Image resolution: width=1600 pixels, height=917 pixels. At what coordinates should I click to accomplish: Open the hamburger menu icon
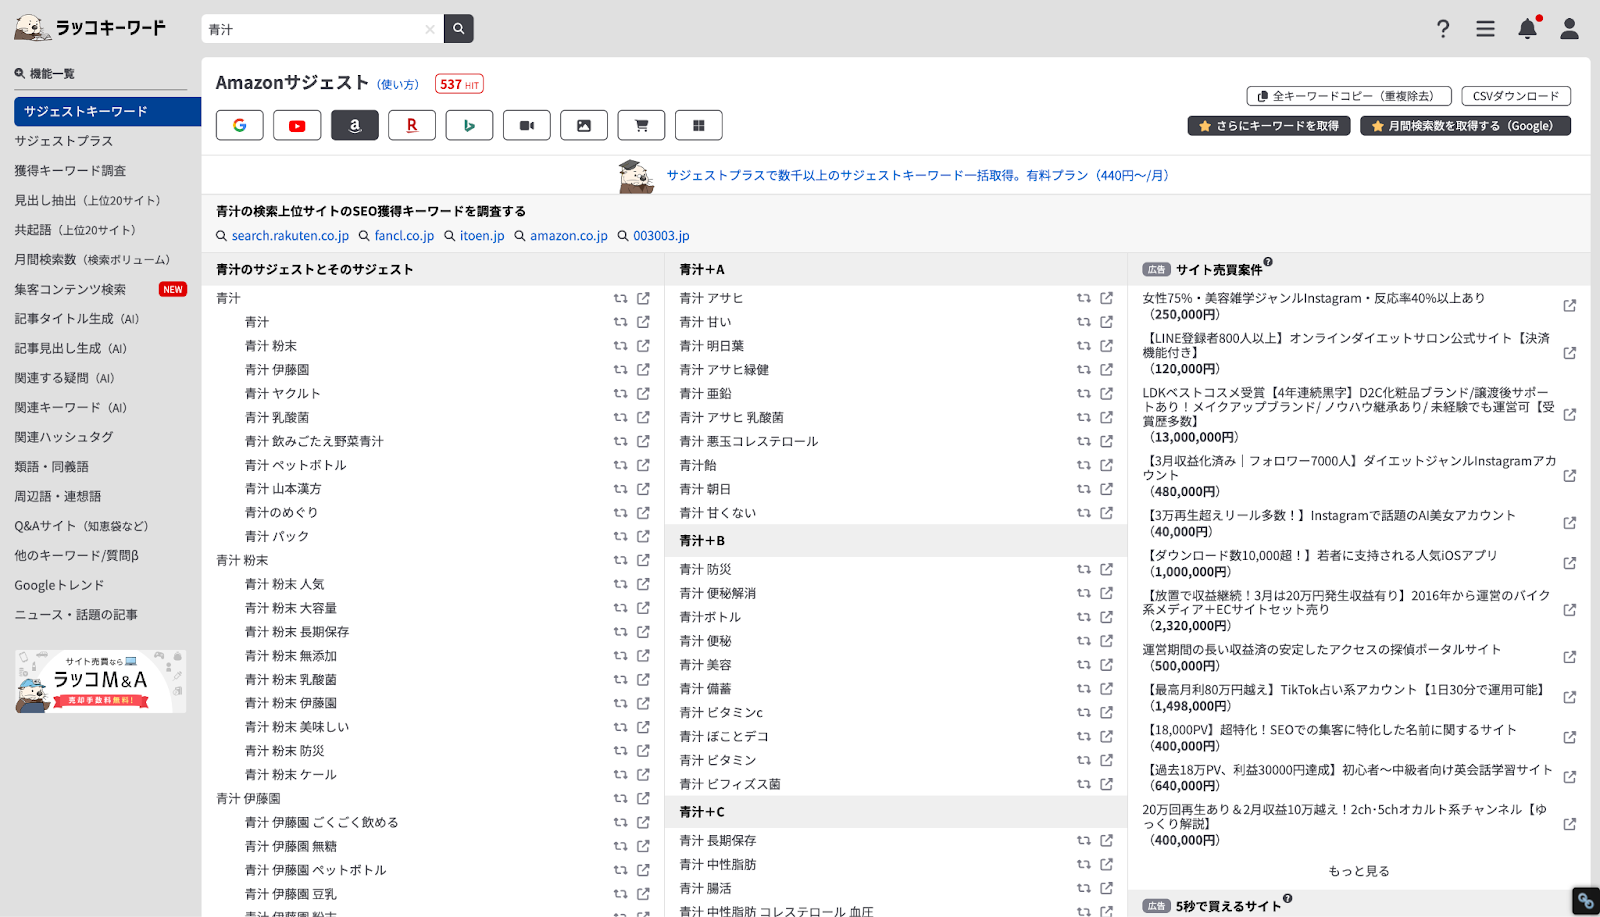click(x=1485, y=29)
